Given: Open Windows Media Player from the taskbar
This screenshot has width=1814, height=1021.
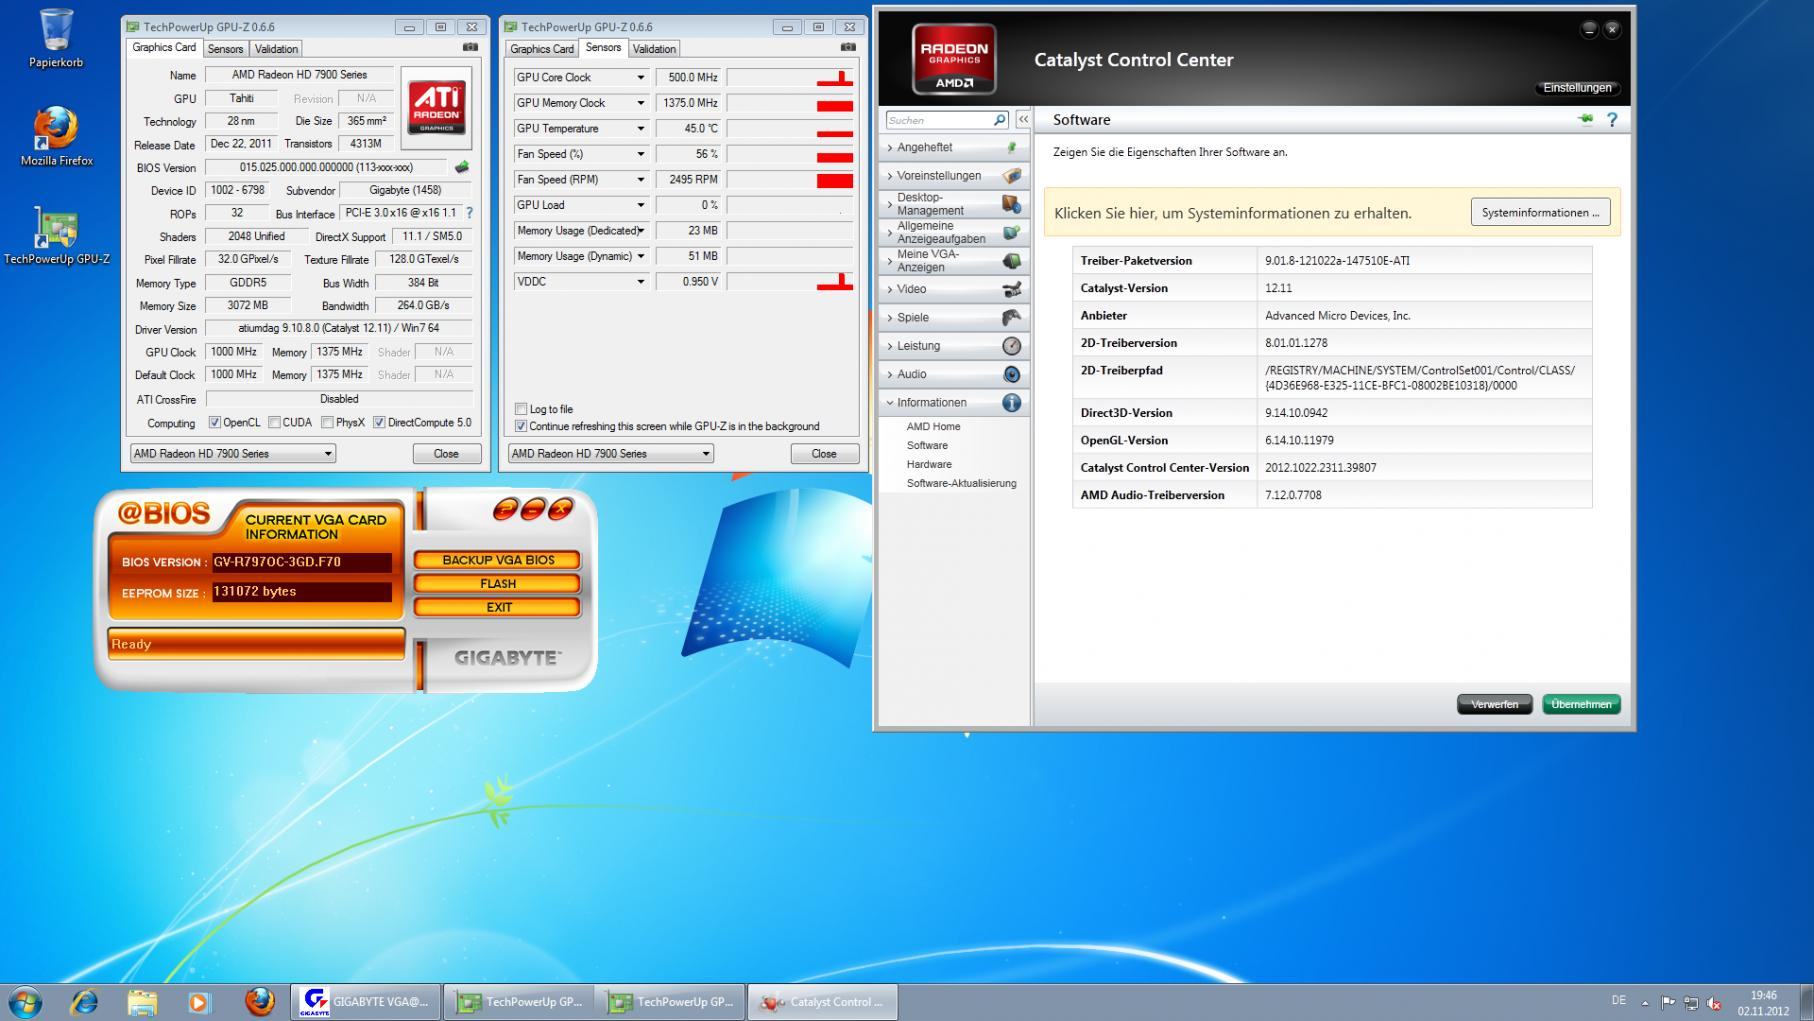Looking at the screenshot, I should (x=200, y=1001).
